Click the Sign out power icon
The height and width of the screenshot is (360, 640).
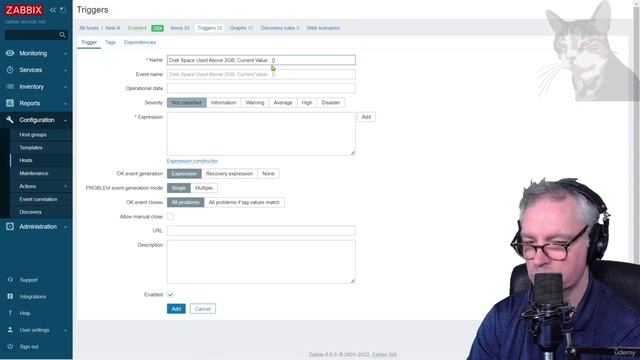coord(10,347)
